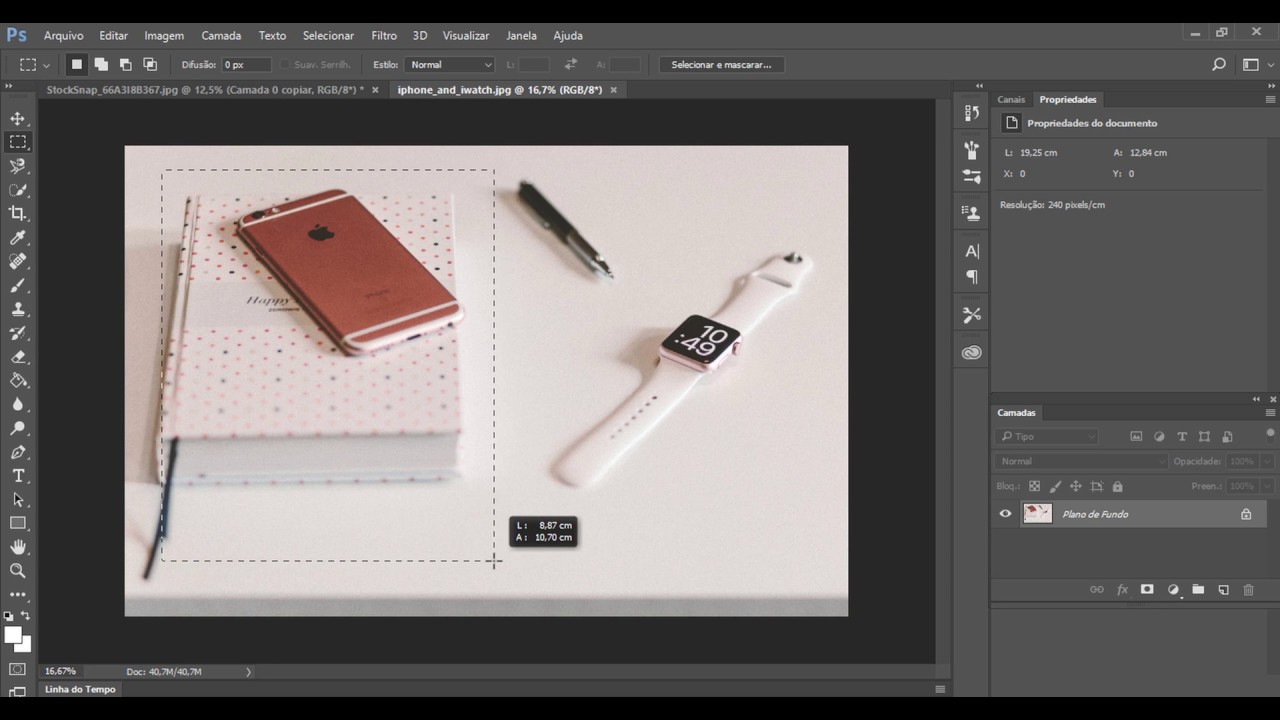Choose Intersect with selection mode
Viewport: 1280px width, 720px height.
pos(150,64)
